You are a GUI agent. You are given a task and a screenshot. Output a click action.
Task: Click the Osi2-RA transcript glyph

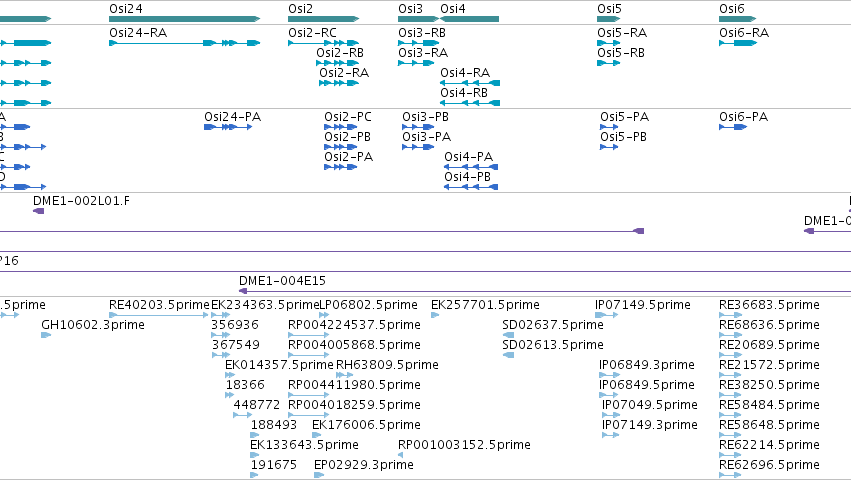point(339,83)
